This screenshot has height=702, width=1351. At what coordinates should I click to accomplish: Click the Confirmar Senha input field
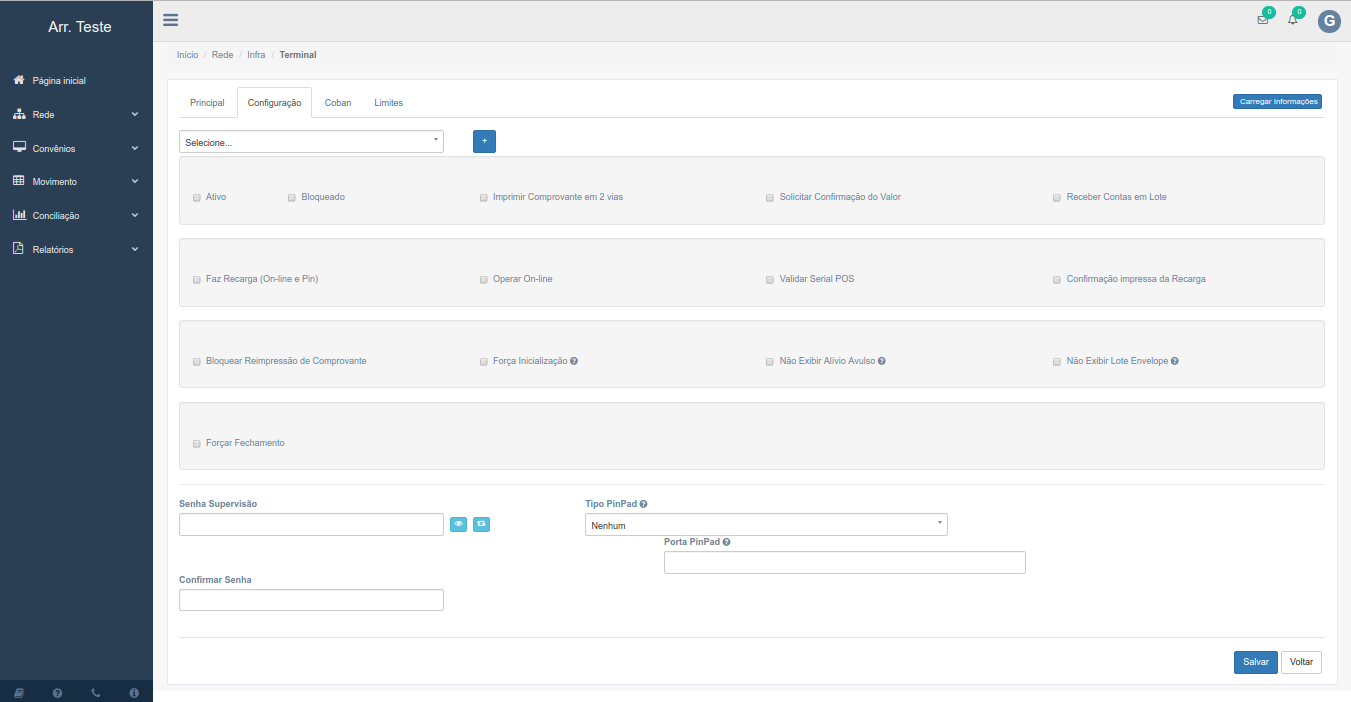311,600
